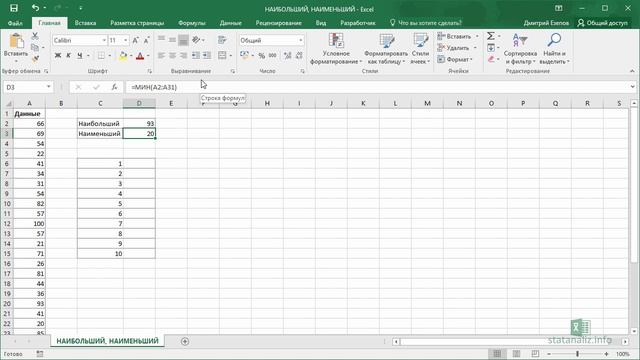Switch to Разметка страницы tab
Image resolution: width=640 pixels, height=360 pixels.
point(137,23)
